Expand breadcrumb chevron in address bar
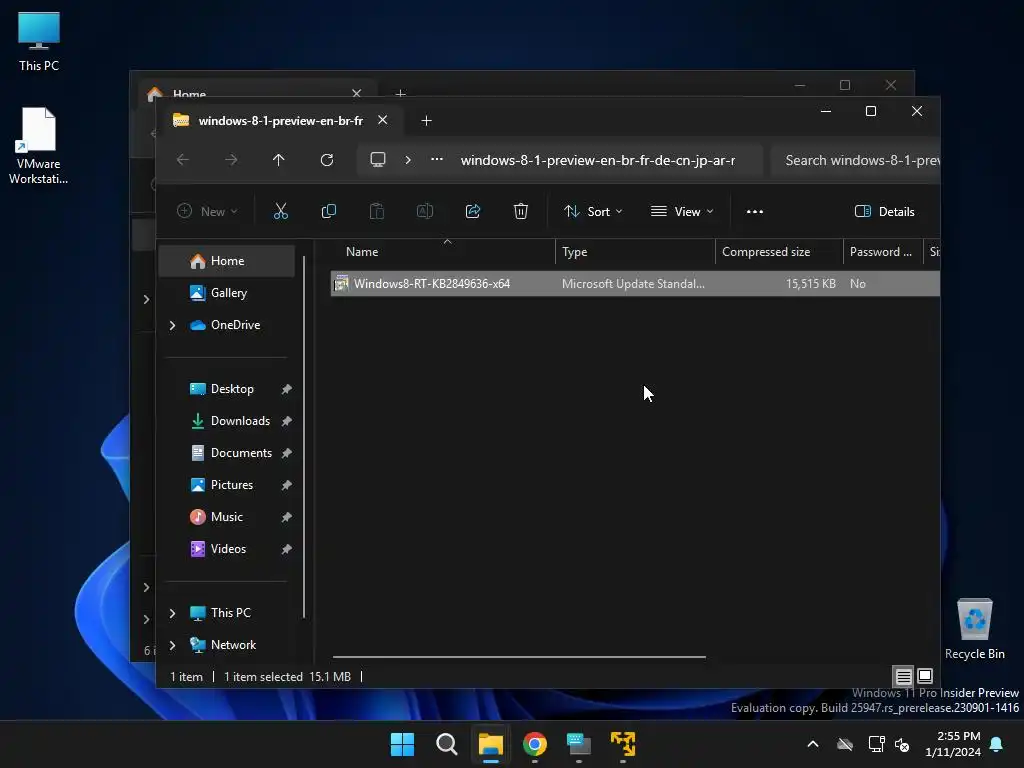 (408, 160)
